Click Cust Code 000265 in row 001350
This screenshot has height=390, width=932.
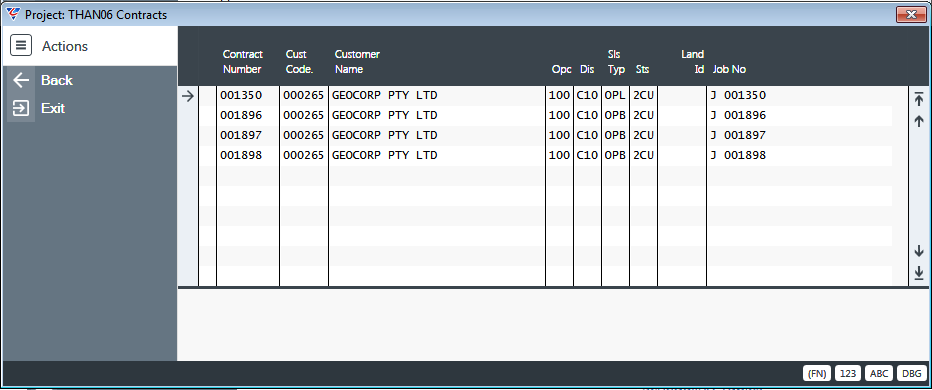[304, 95]
